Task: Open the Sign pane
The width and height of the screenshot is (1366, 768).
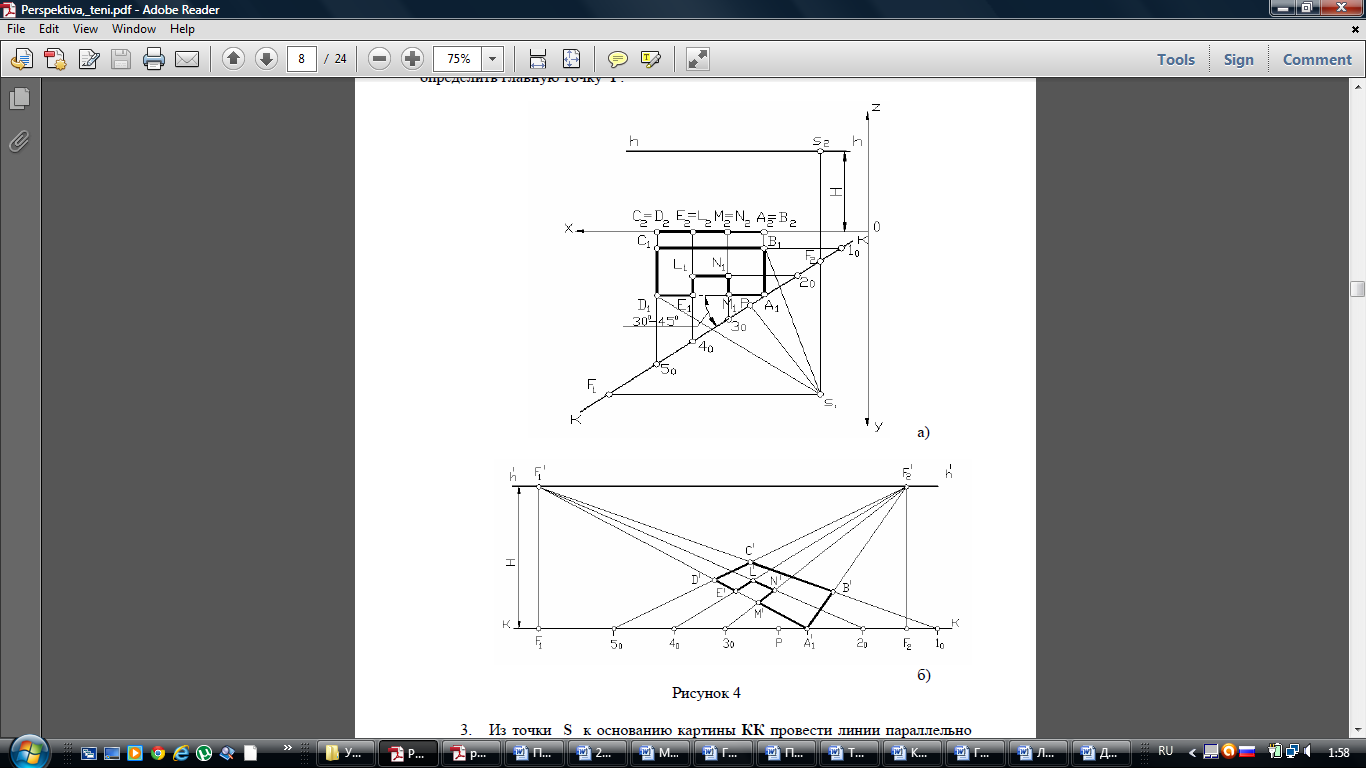Action: (1238, 59)
